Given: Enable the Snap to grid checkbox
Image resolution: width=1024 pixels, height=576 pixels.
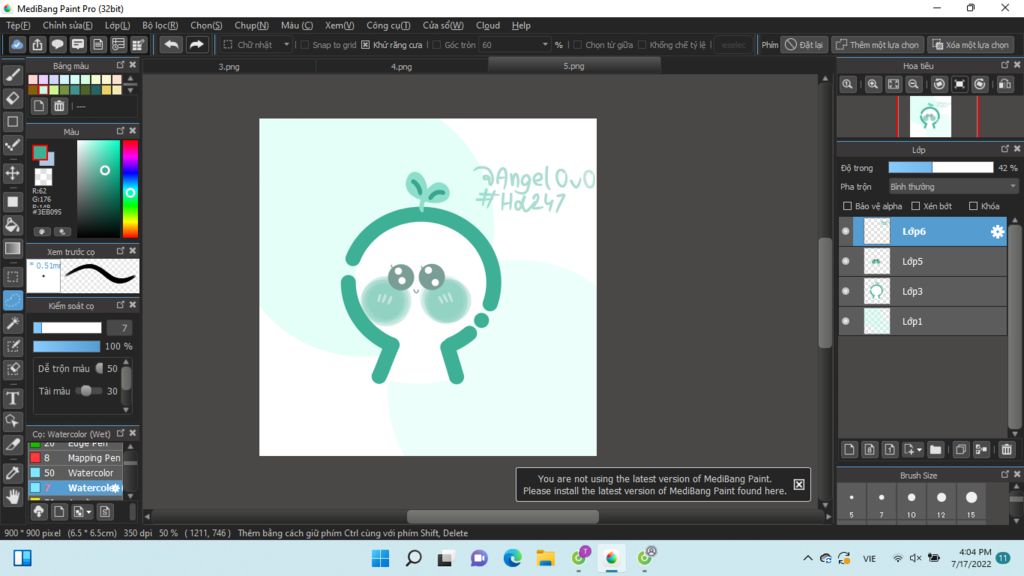Looking at the screenshot, I should (304, 45).
